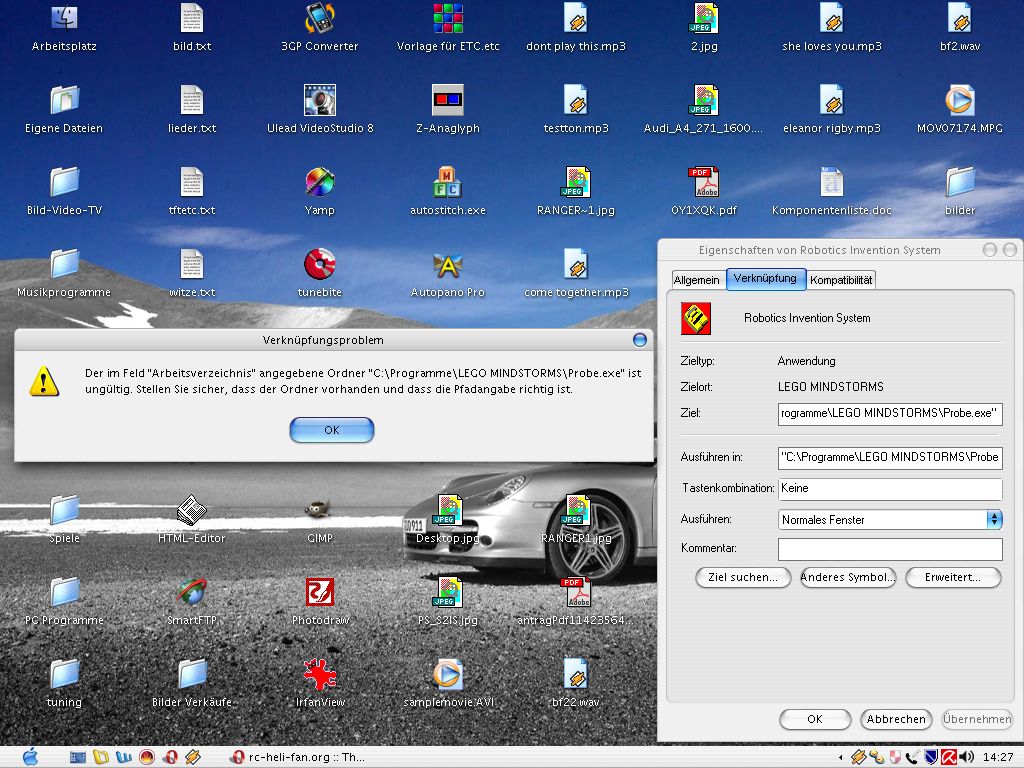Click Abbrechen in the properties window

coord(896,719)
